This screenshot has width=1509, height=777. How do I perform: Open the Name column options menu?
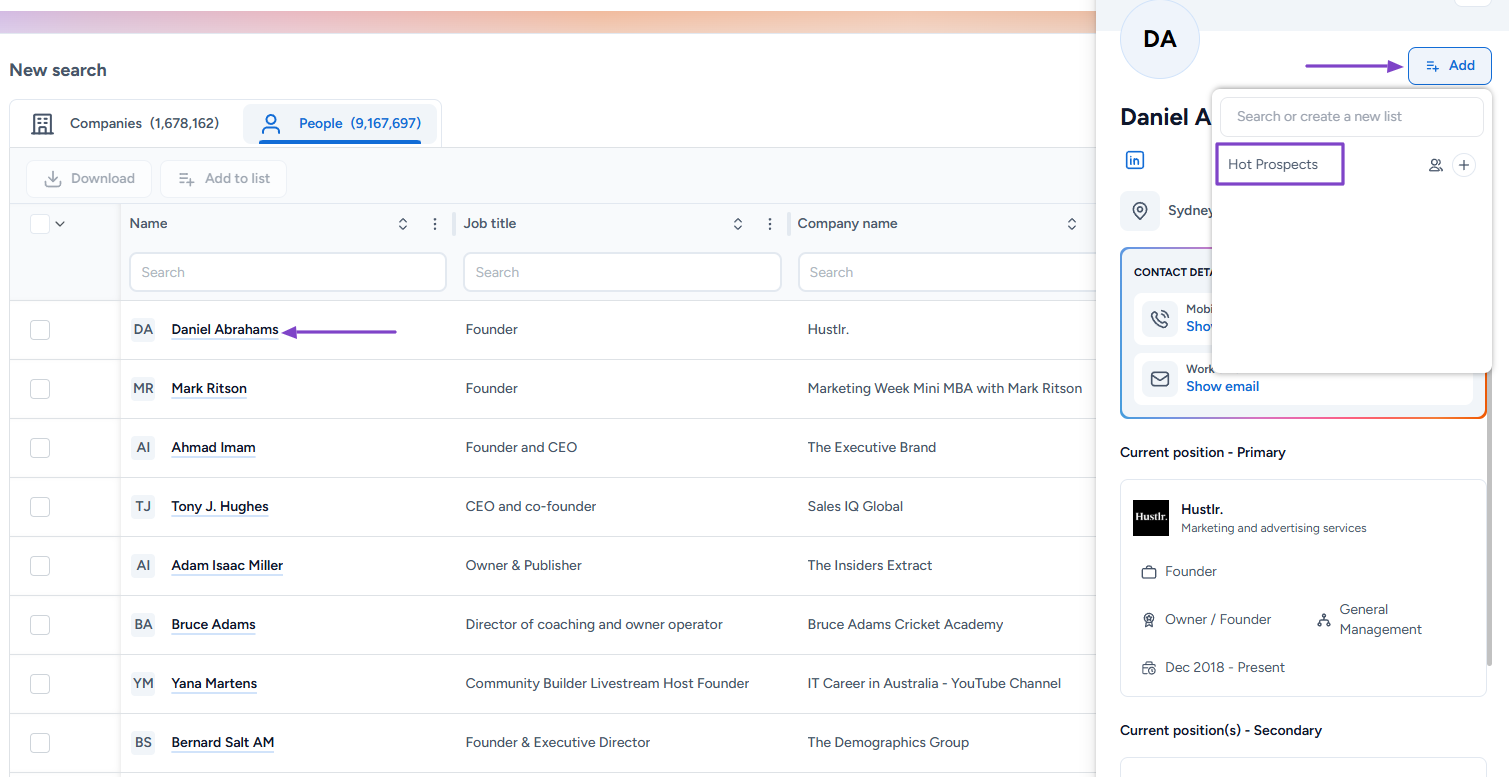pyautogui.click(x=435, y=224)
